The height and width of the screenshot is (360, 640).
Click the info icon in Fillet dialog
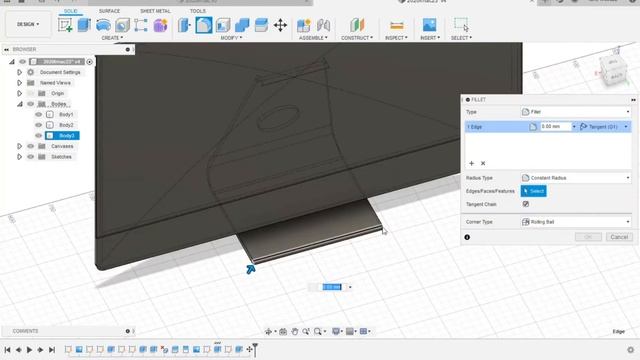pos(467,237)
